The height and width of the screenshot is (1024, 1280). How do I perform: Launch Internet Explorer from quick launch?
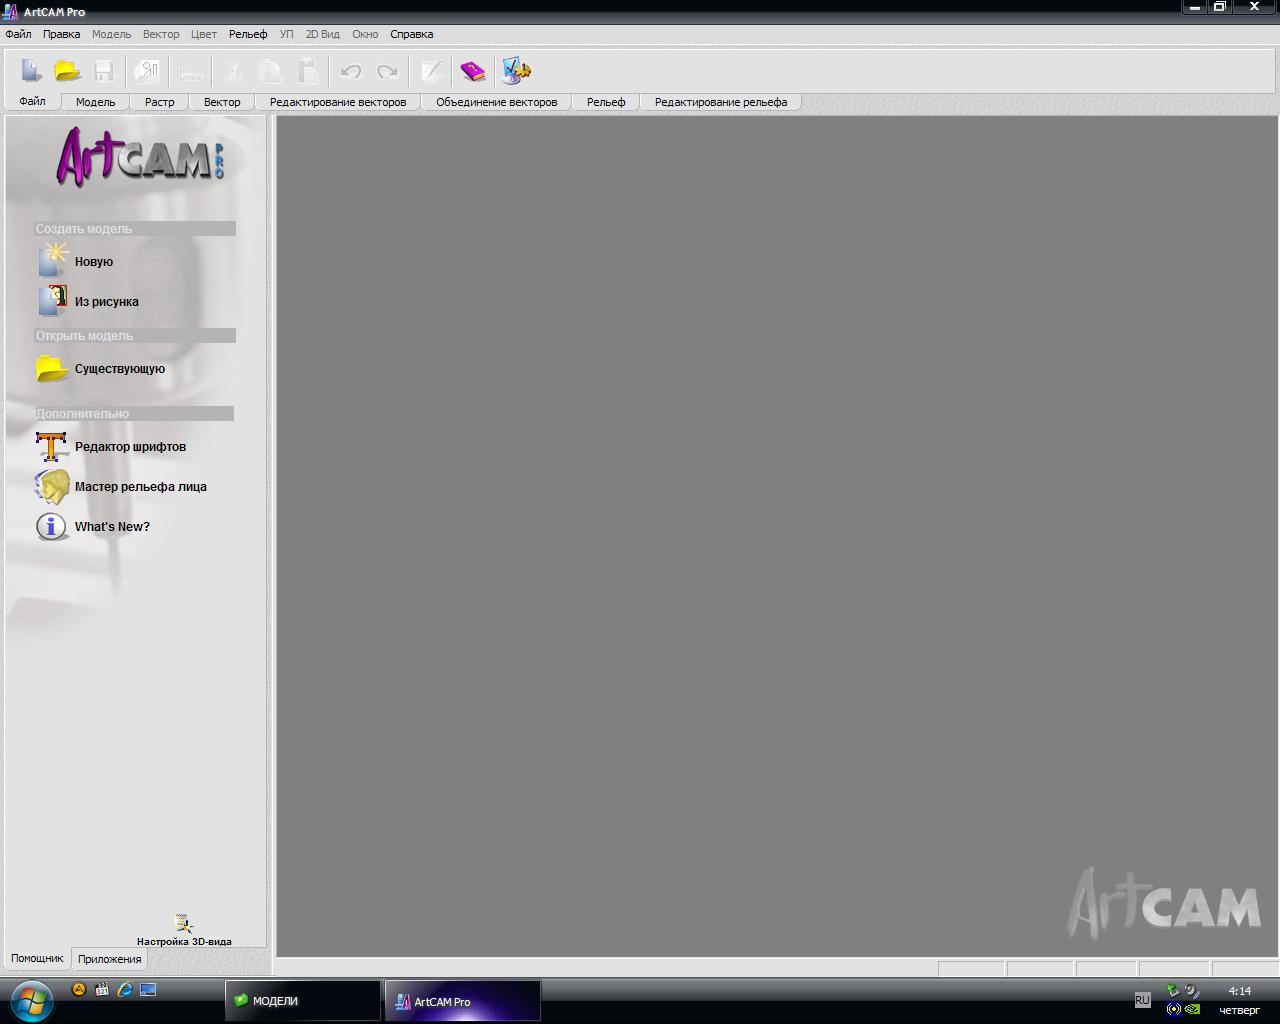click(125, 990)
